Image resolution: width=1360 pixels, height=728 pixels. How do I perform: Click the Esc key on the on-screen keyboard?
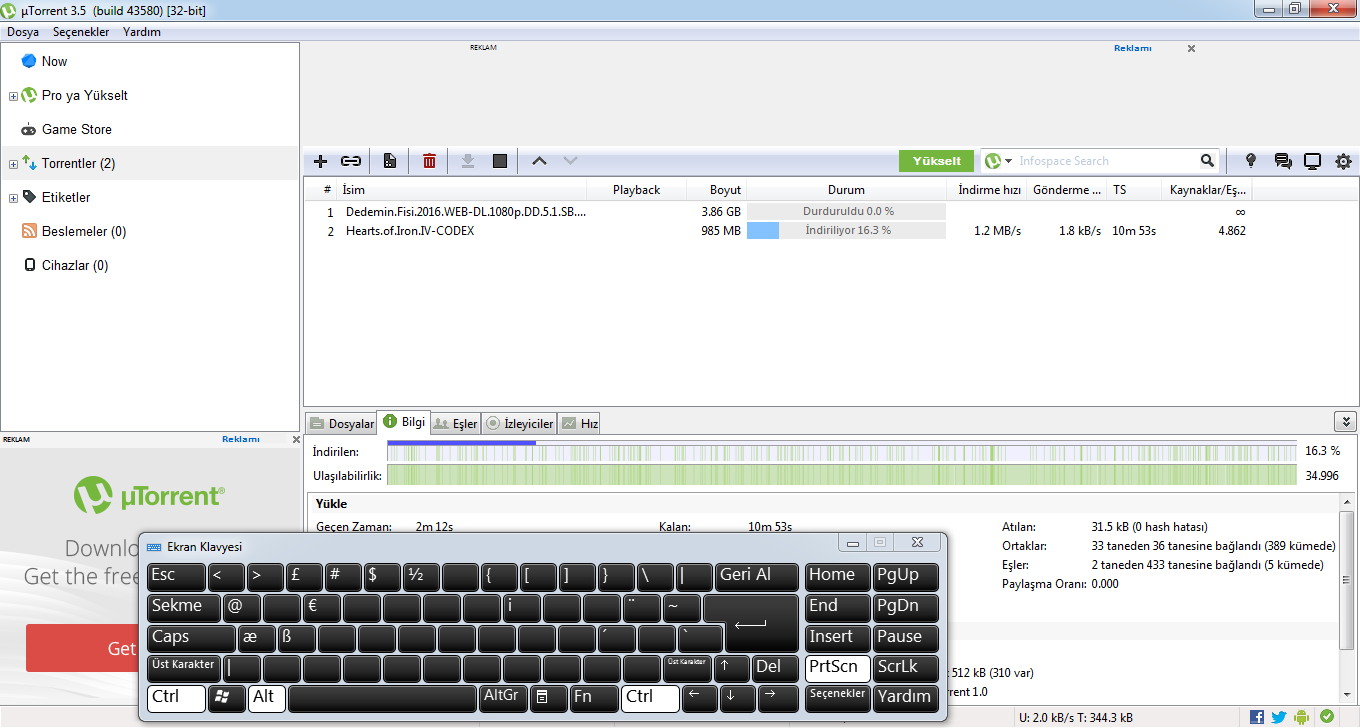[x=176, y=577]
